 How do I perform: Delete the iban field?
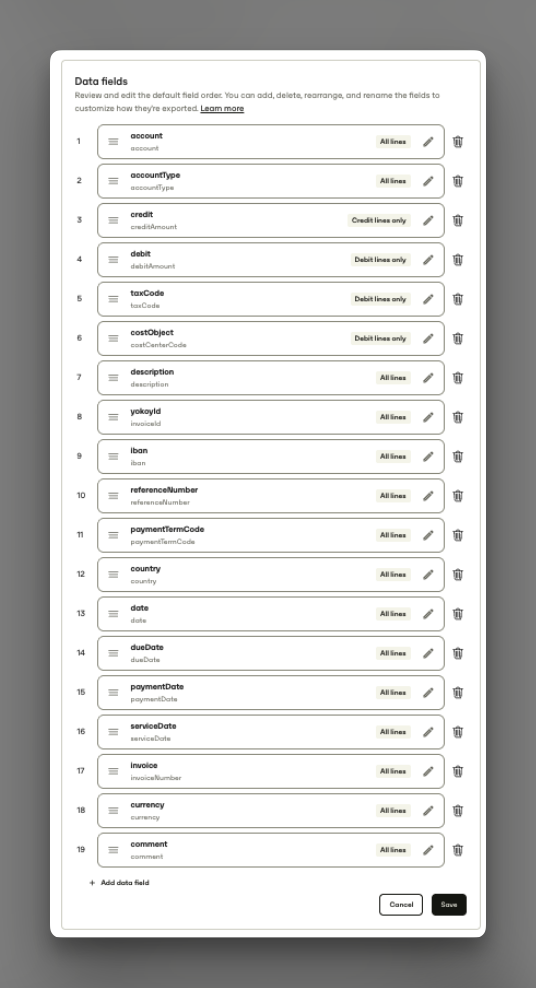pos(458,456)
